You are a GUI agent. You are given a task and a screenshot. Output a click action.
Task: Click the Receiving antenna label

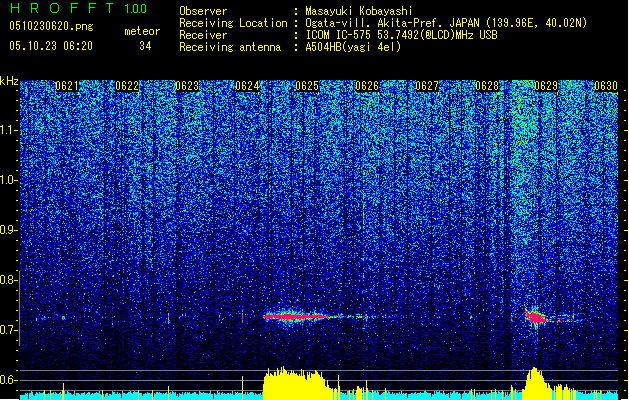click(x=230, y=47)
